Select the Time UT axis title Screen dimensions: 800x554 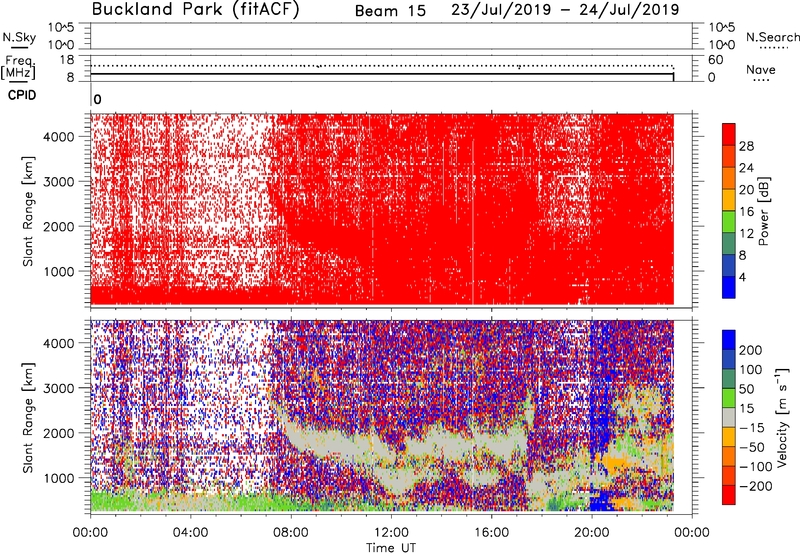pyautogui.click(x=391, y=548)
